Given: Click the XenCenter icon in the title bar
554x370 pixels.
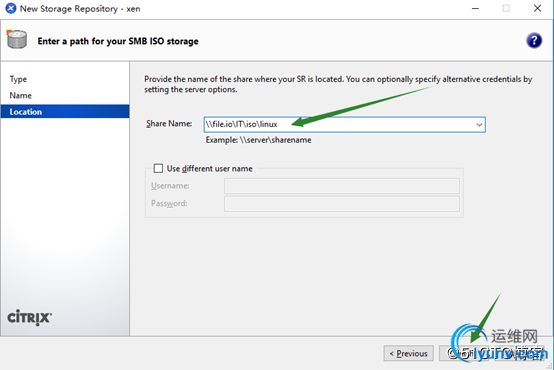Looking at the screenshot, I should click(x=11, y=8).
